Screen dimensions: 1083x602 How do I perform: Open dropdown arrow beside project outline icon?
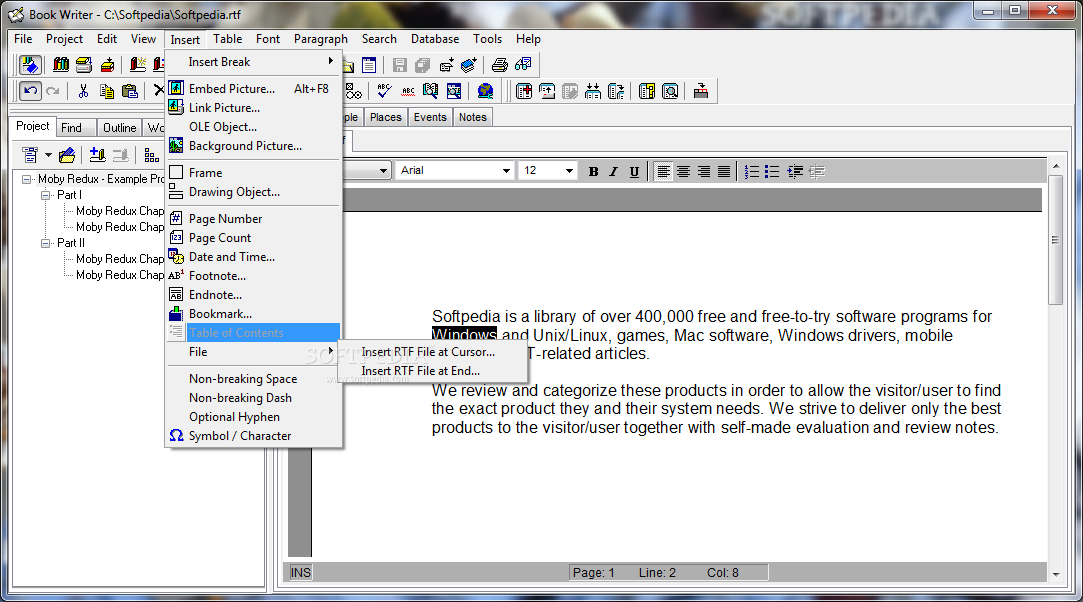click(48, 155)
